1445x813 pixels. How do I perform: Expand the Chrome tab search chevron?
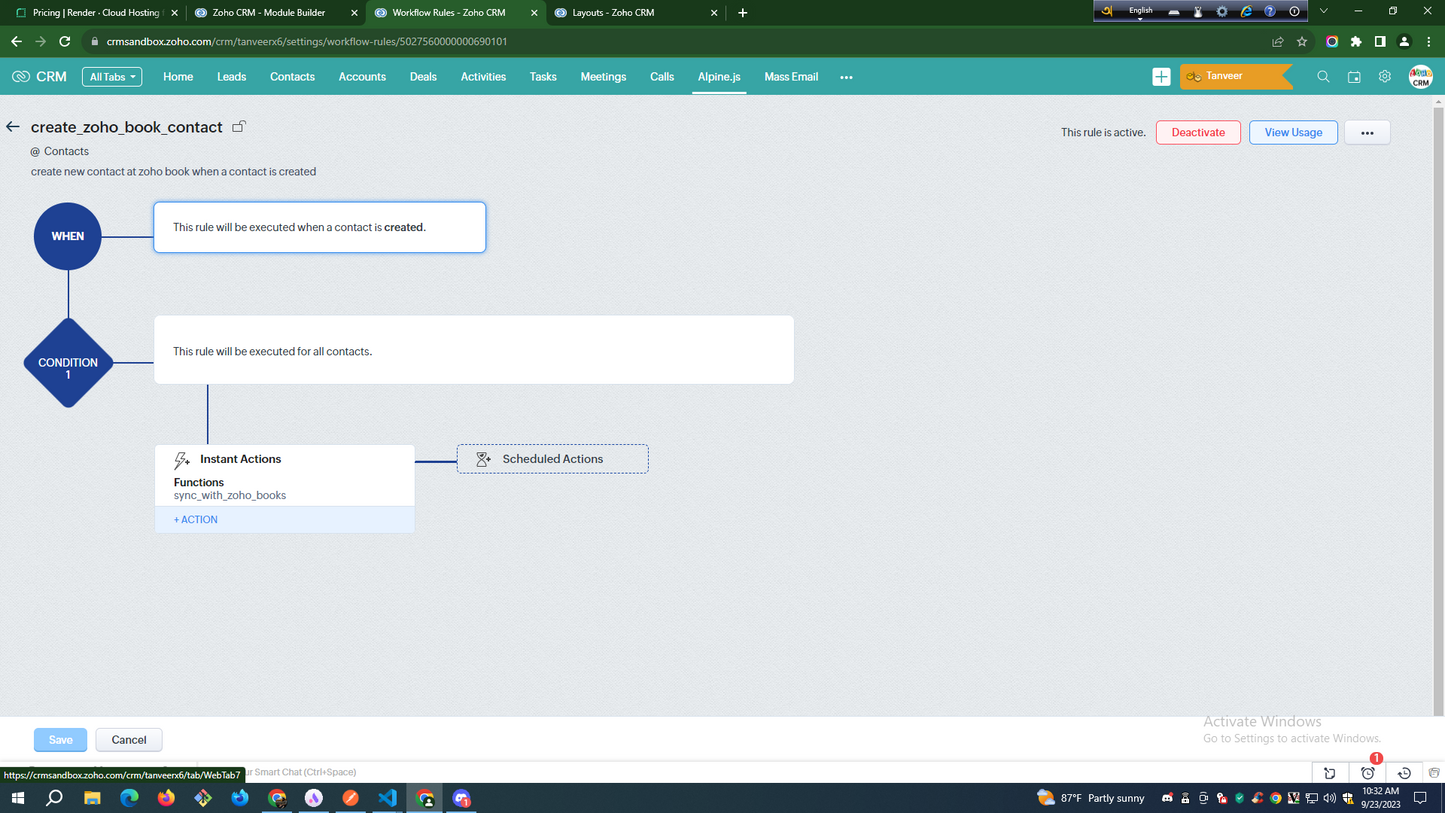[1323, 11]
